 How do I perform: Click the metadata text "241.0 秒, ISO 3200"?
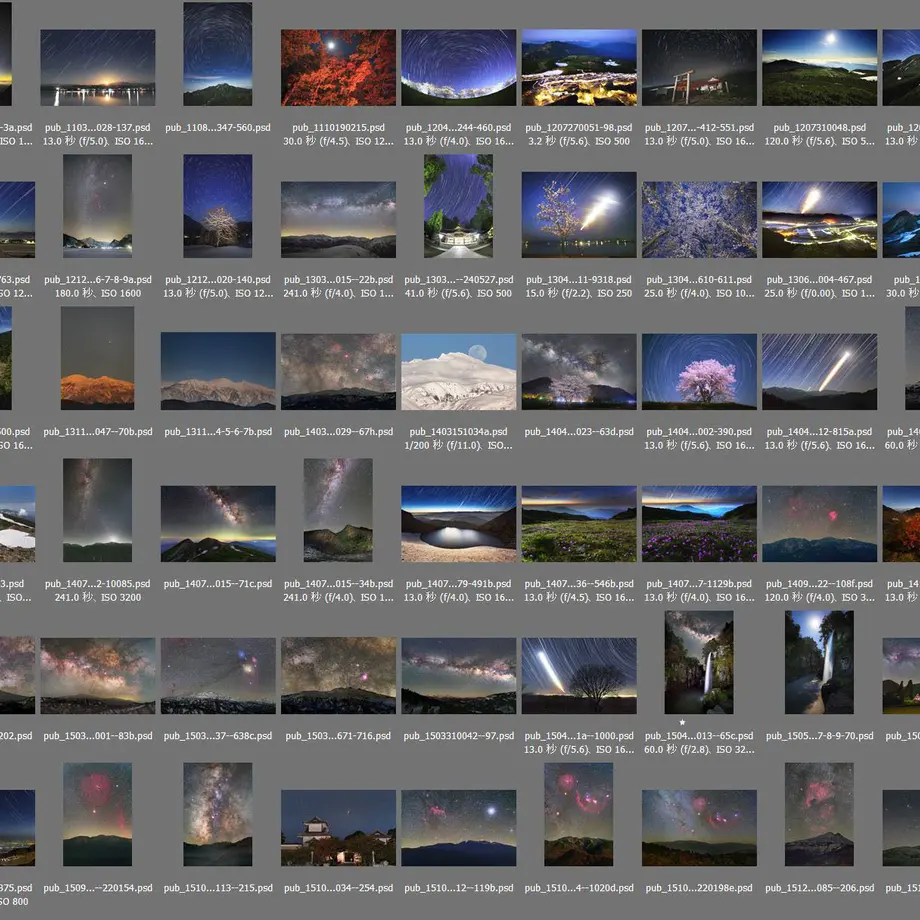coord(98,597)
